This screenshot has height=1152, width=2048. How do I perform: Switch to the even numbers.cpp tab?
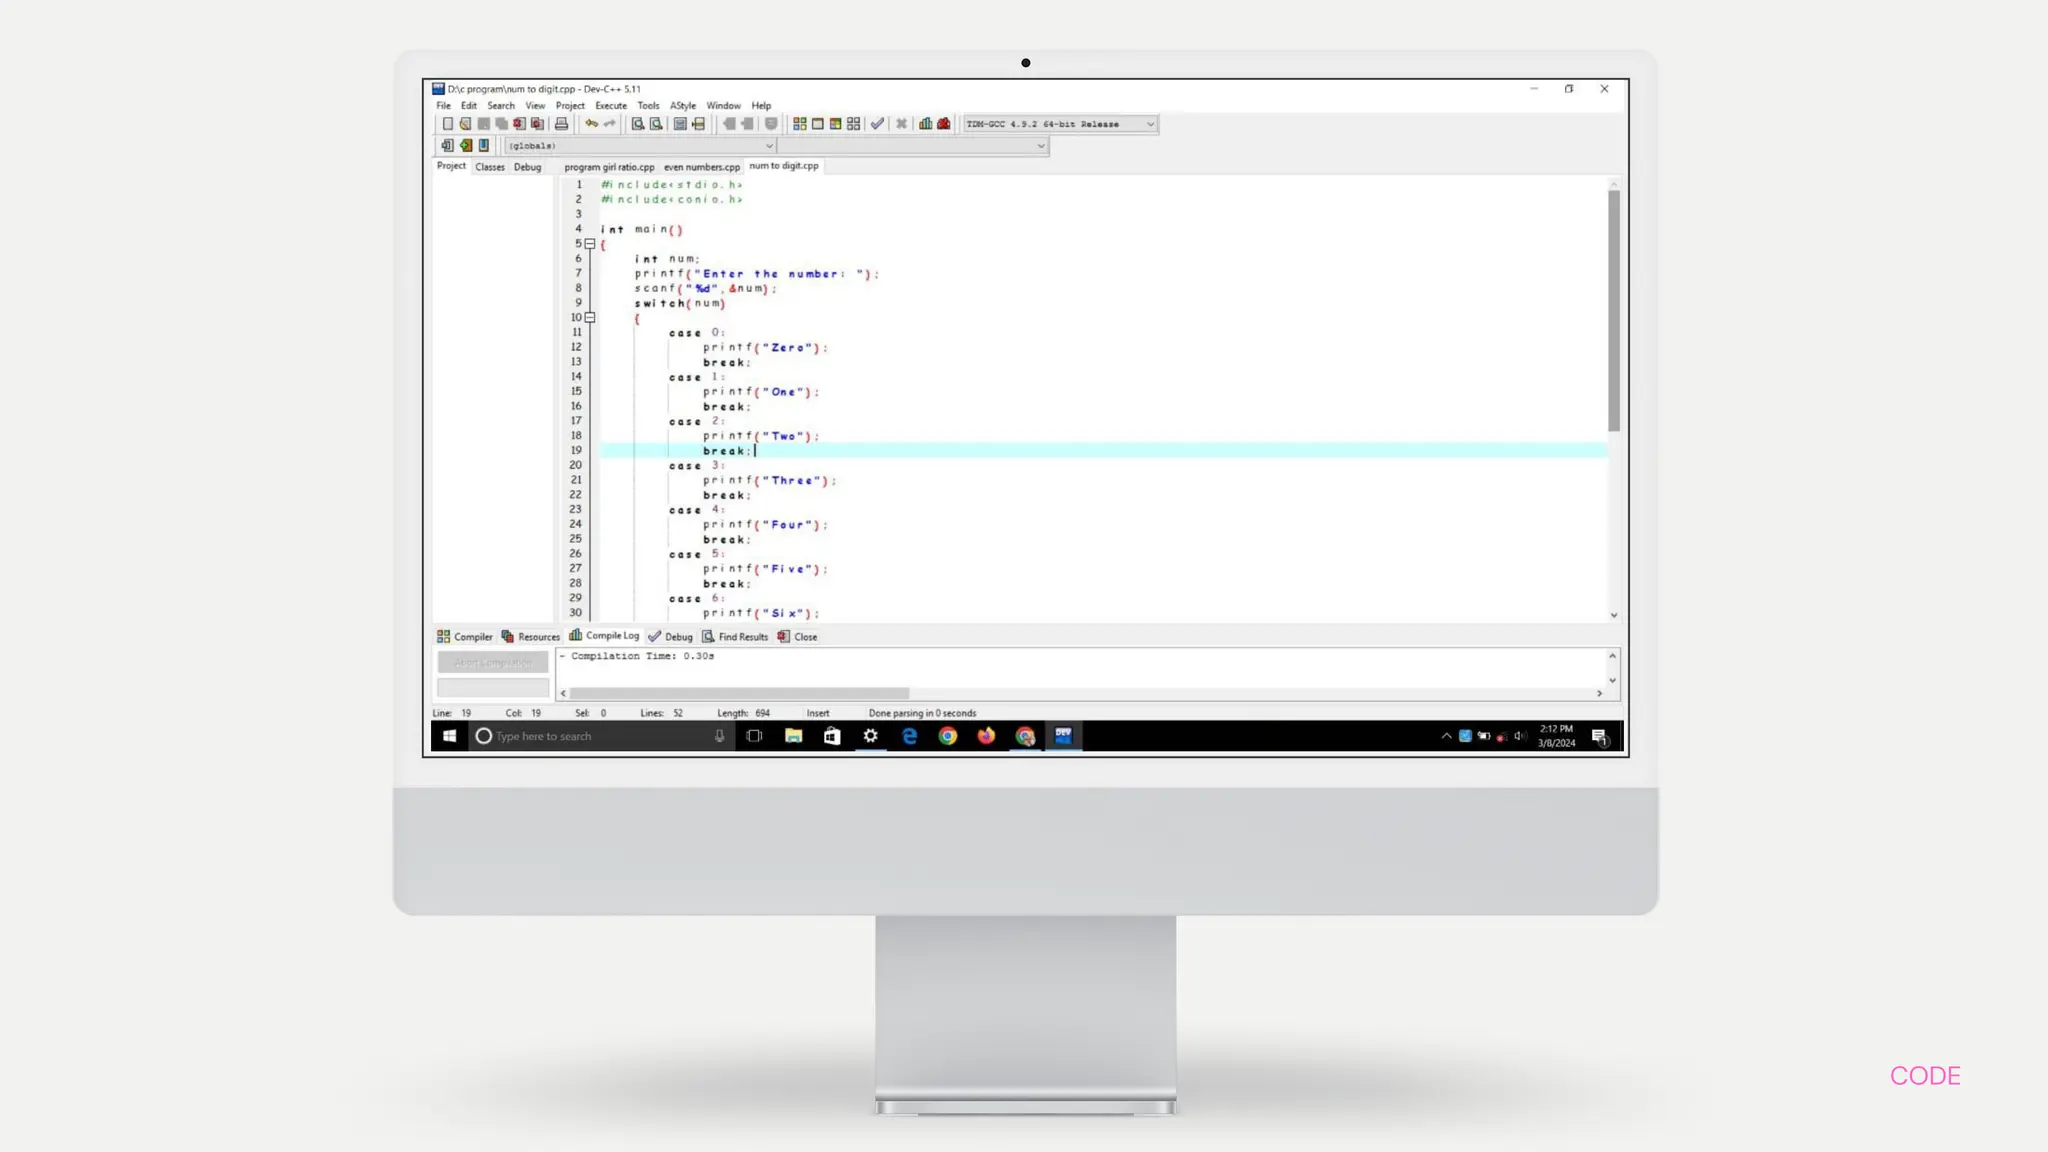click(701, 167)
